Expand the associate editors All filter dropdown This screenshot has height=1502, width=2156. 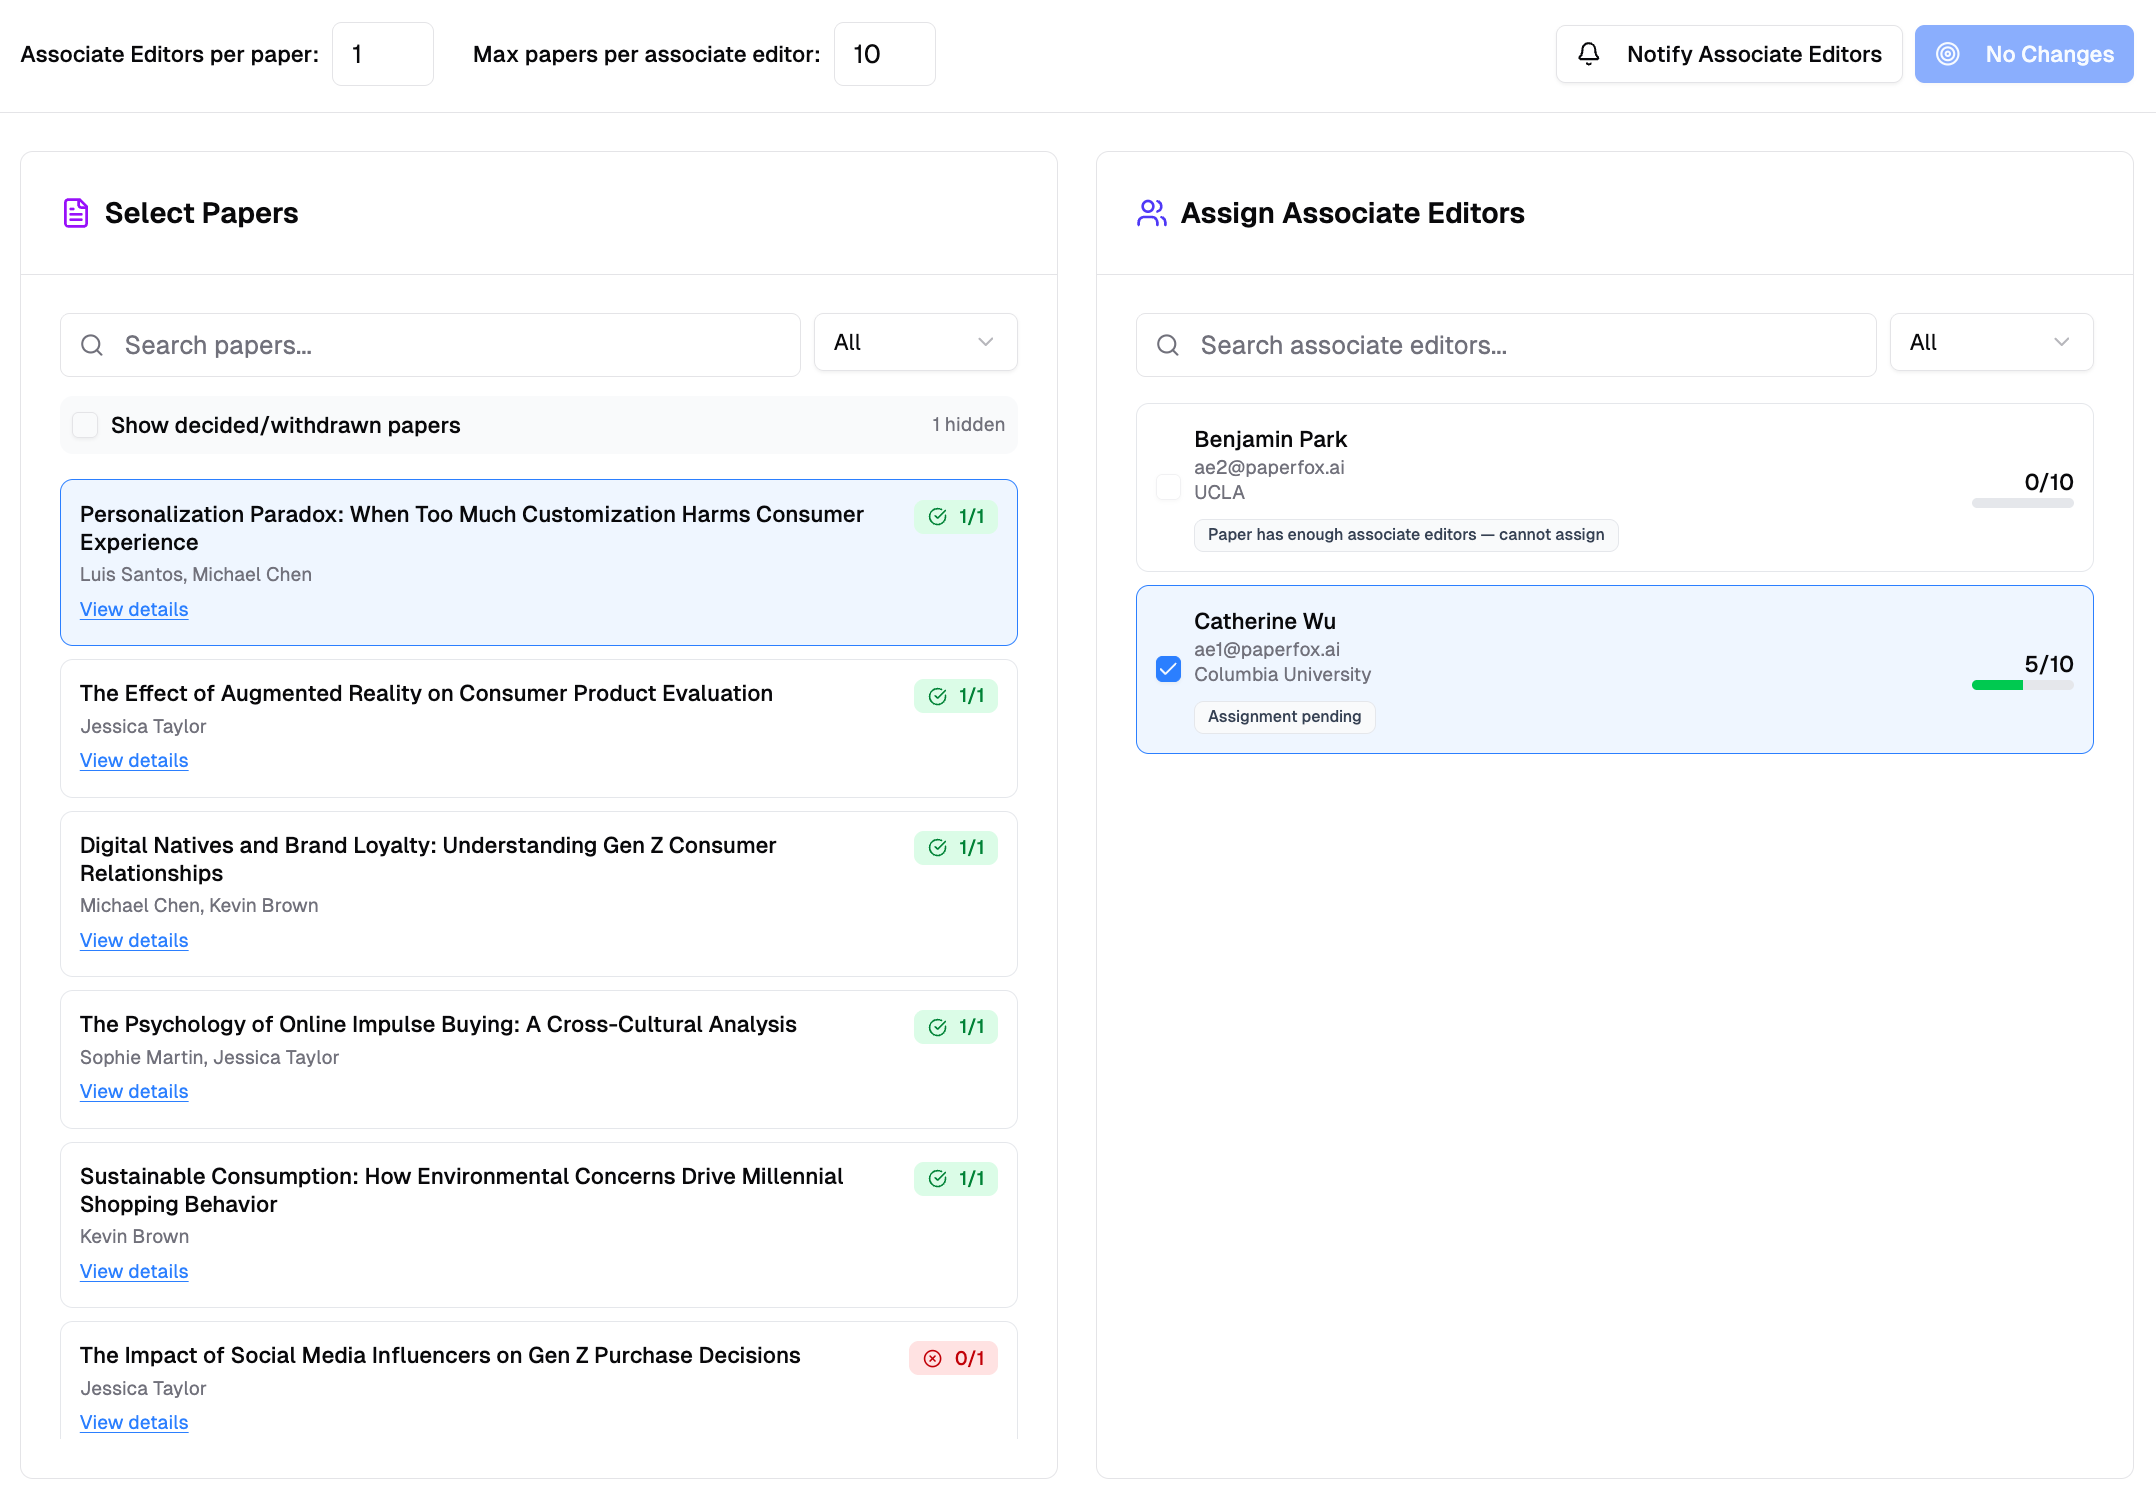(x=1990, y=343)
